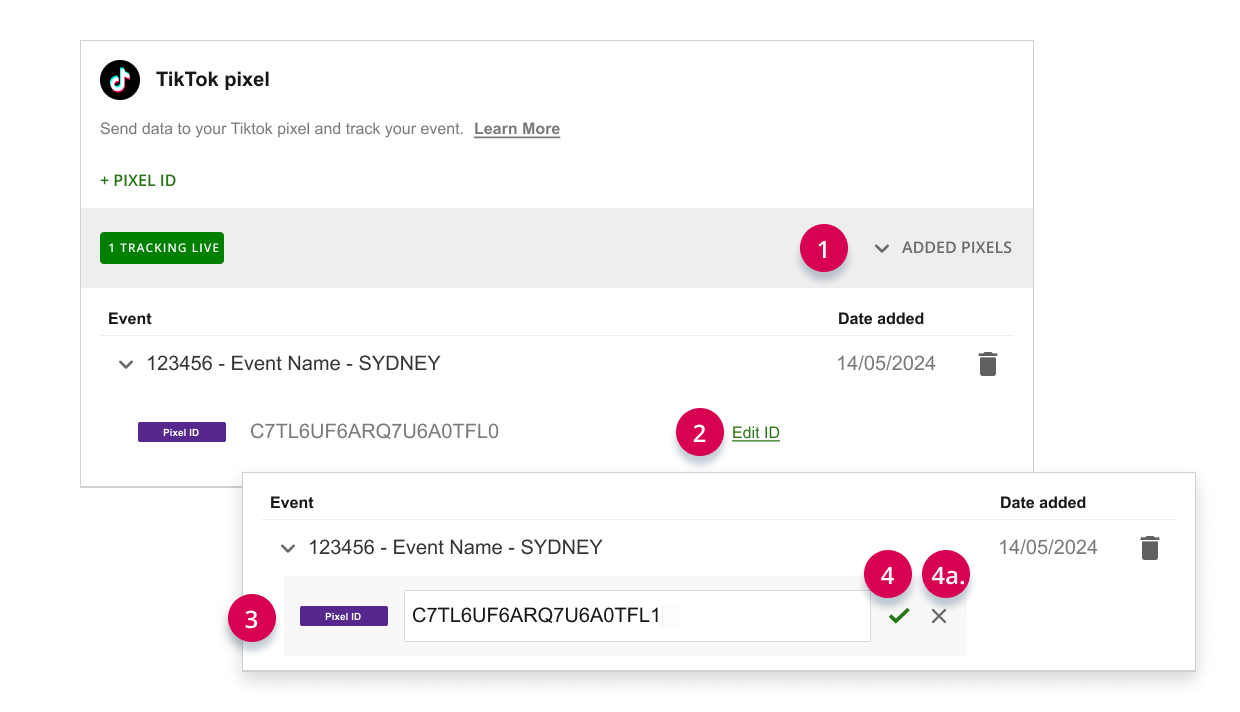Click the lower panel's trash bin icon

(1149, 548)
